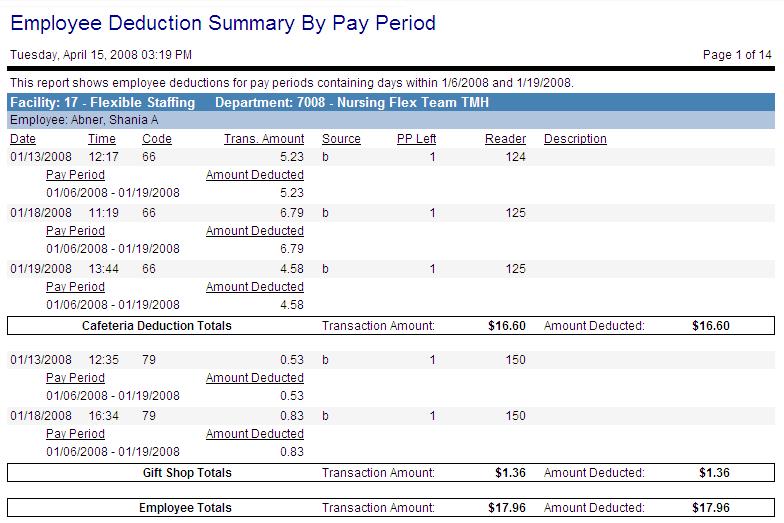784x523 pixels.
Task: Select the reader value 124
Action: pyautogui.click(x=515, y=157)
